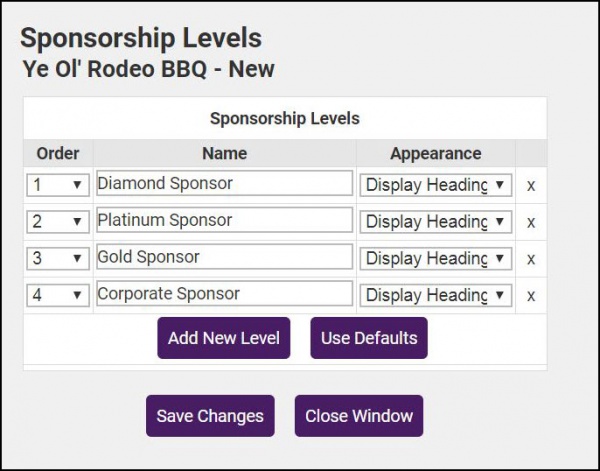Click the Close Window button
The image size is (600, 471).
pyautogui.click(x=359, y=416)
